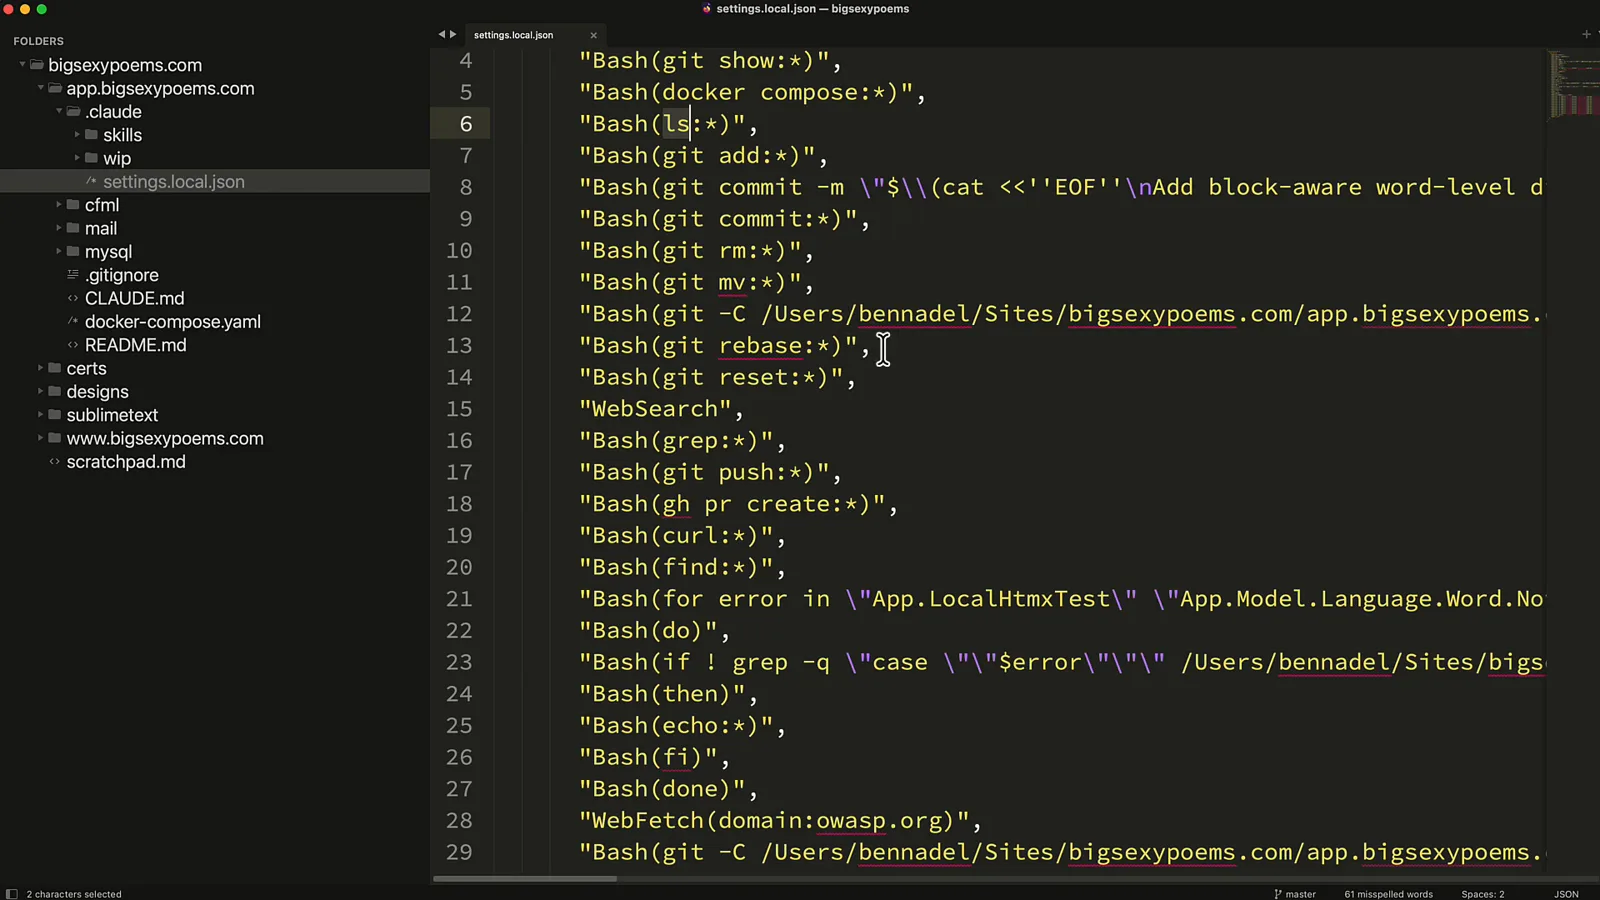
Task: Open CLAUDE.md in the sidebar
Action: [x=134, y=298]
